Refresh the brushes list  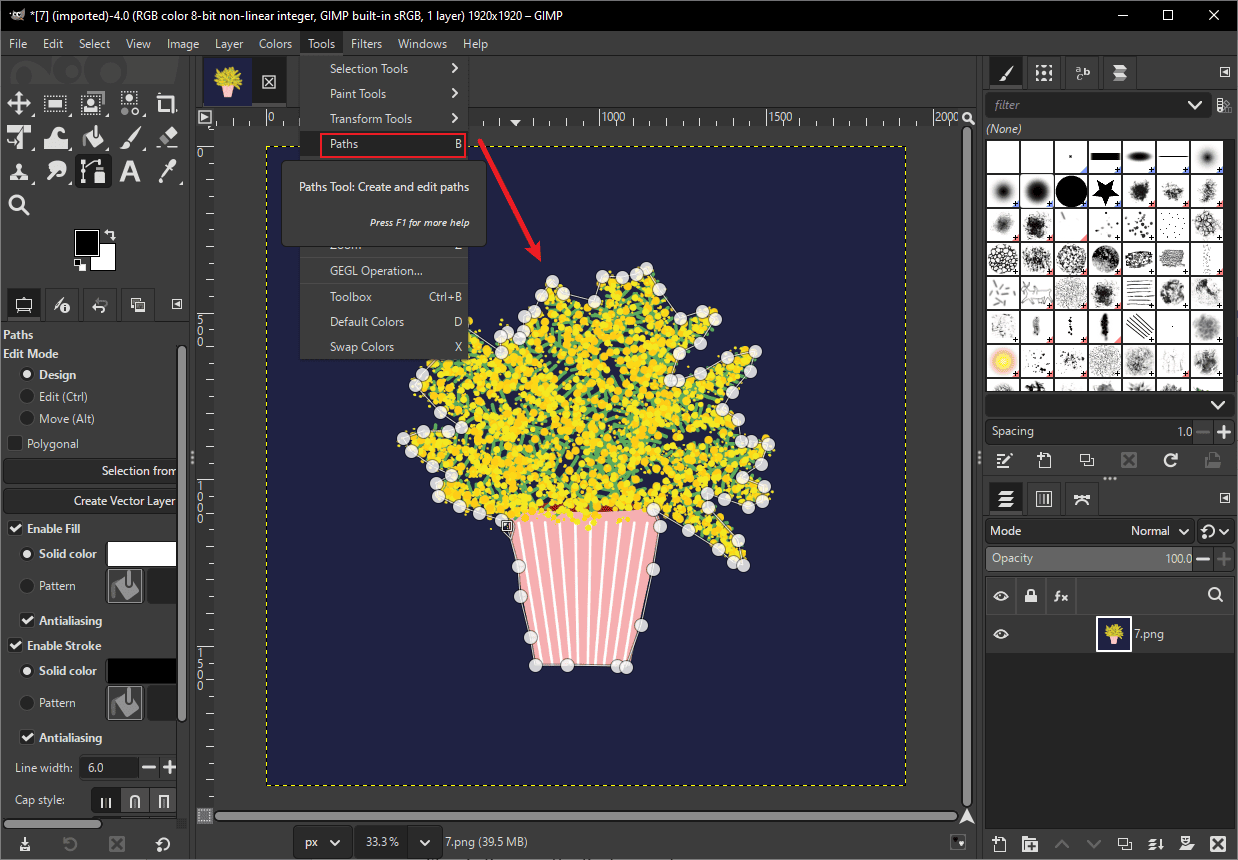tap(1169, 460)
